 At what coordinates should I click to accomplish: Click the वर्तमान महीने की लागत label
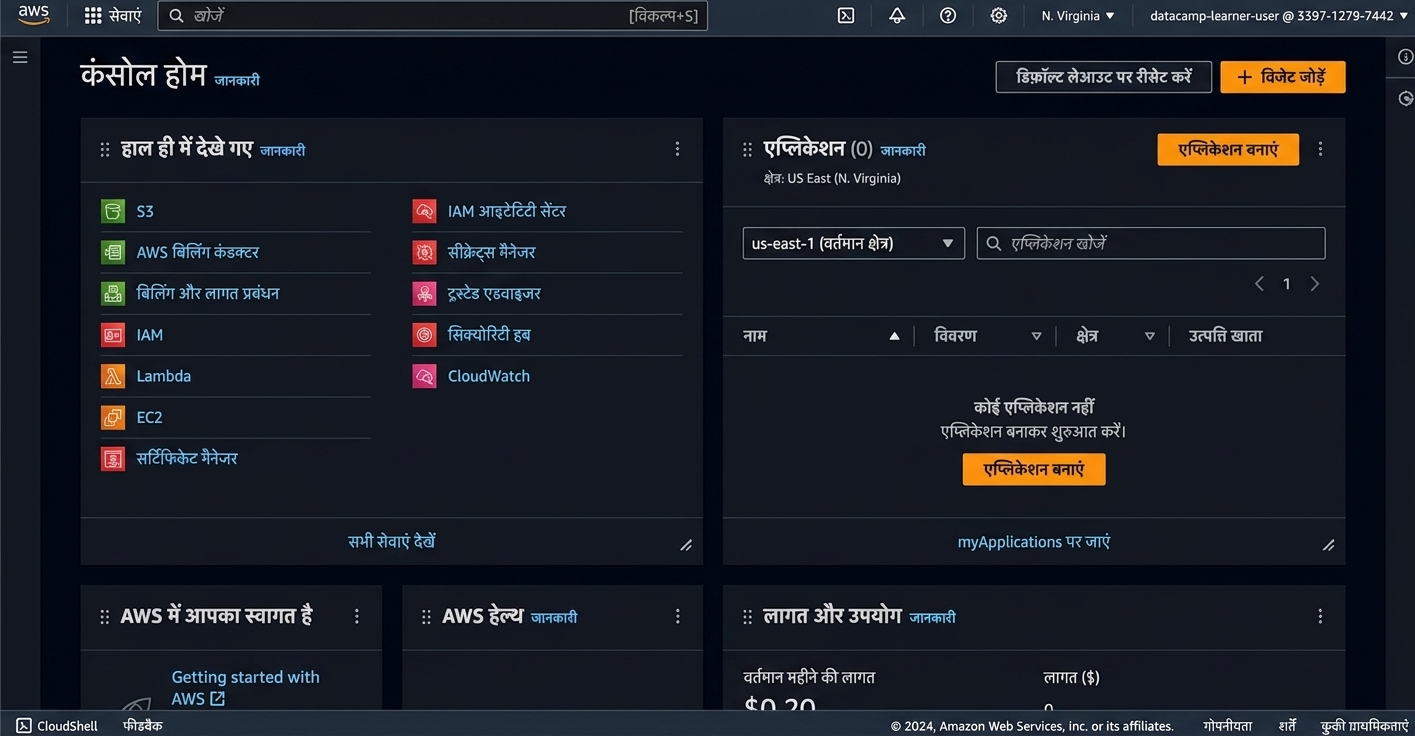click(809, 677)
